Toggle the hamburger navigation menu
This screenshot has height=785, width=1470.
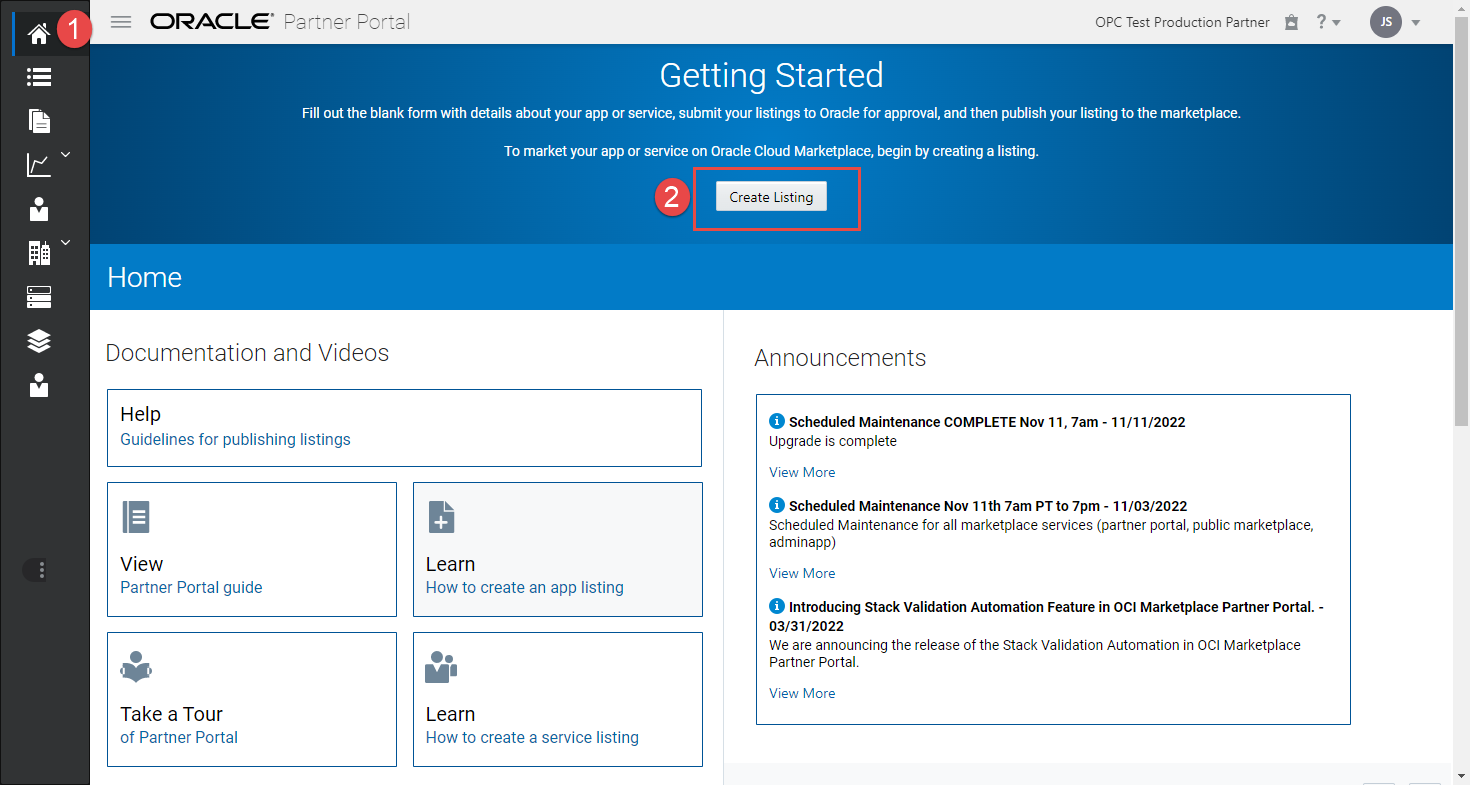point(121,22)
